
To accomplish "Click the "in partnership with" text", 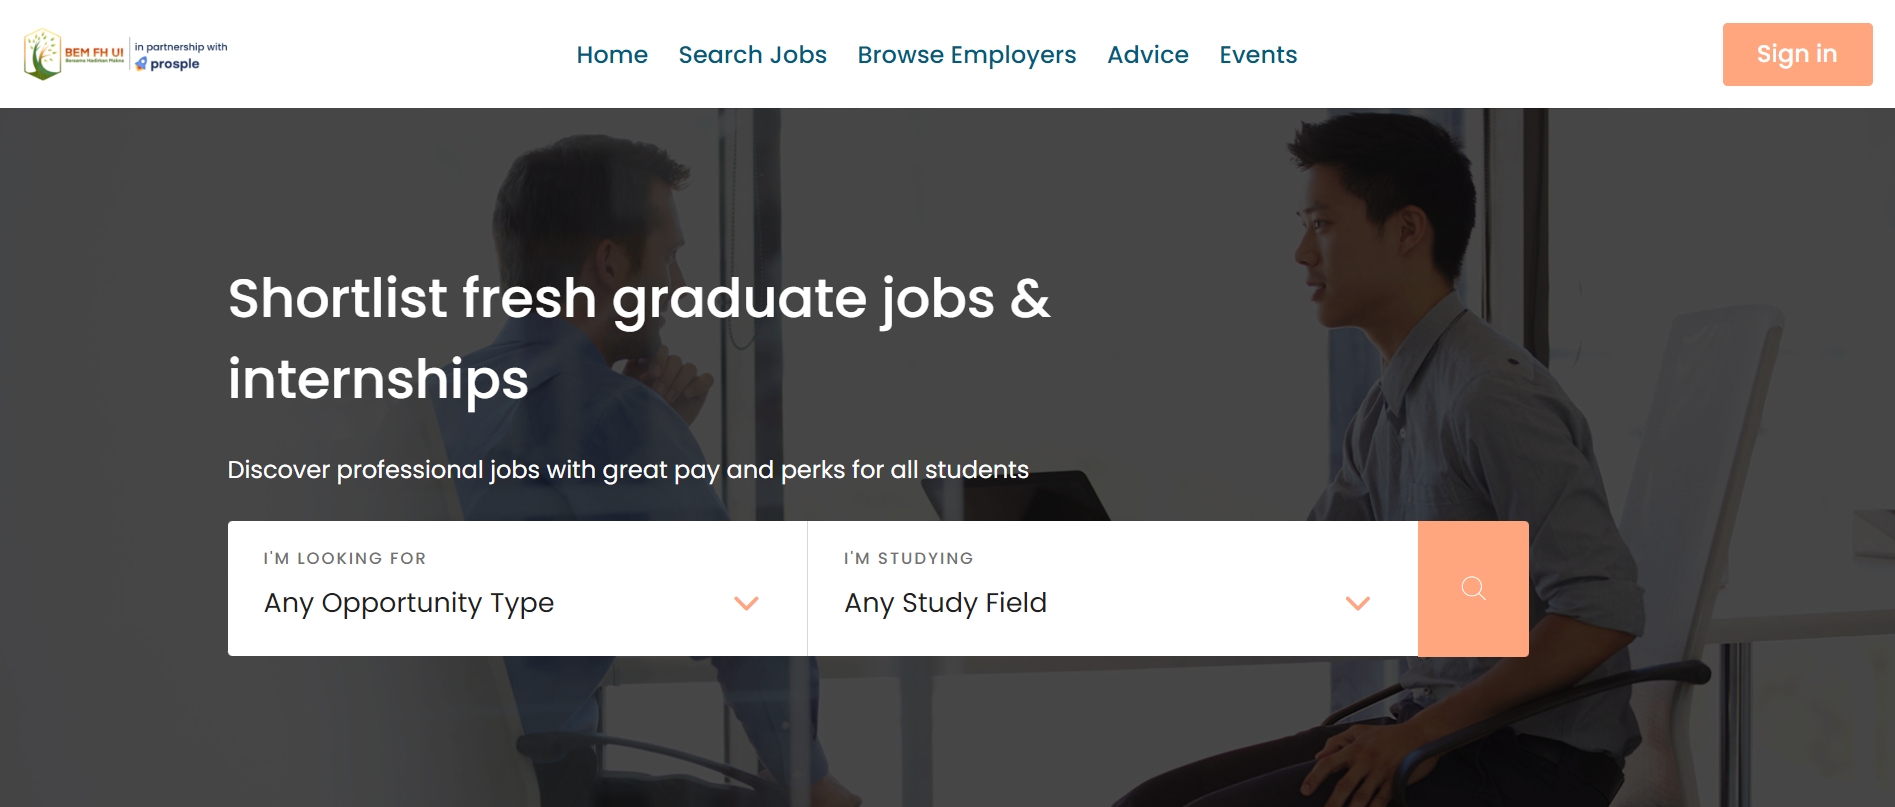I will coord(181,47).
